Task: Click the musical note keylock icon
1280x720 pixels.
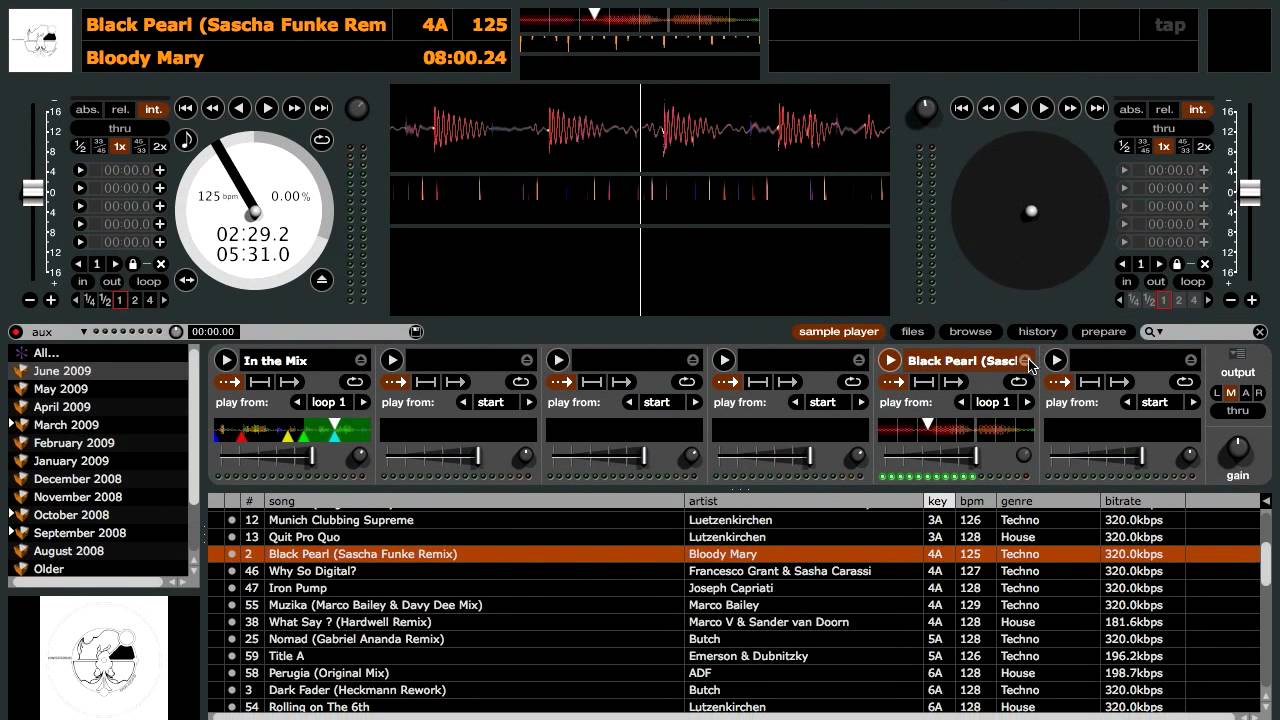Action: click(186, 140)
